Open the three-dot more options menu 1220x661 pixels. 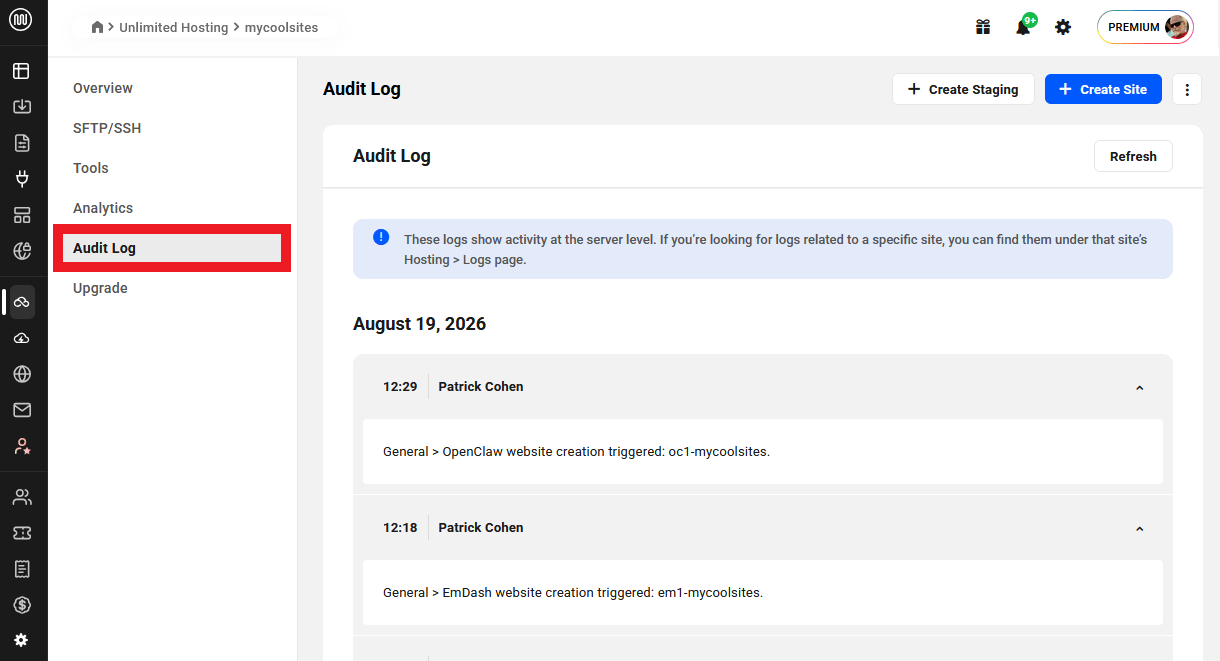click(x=1187, y=89)
